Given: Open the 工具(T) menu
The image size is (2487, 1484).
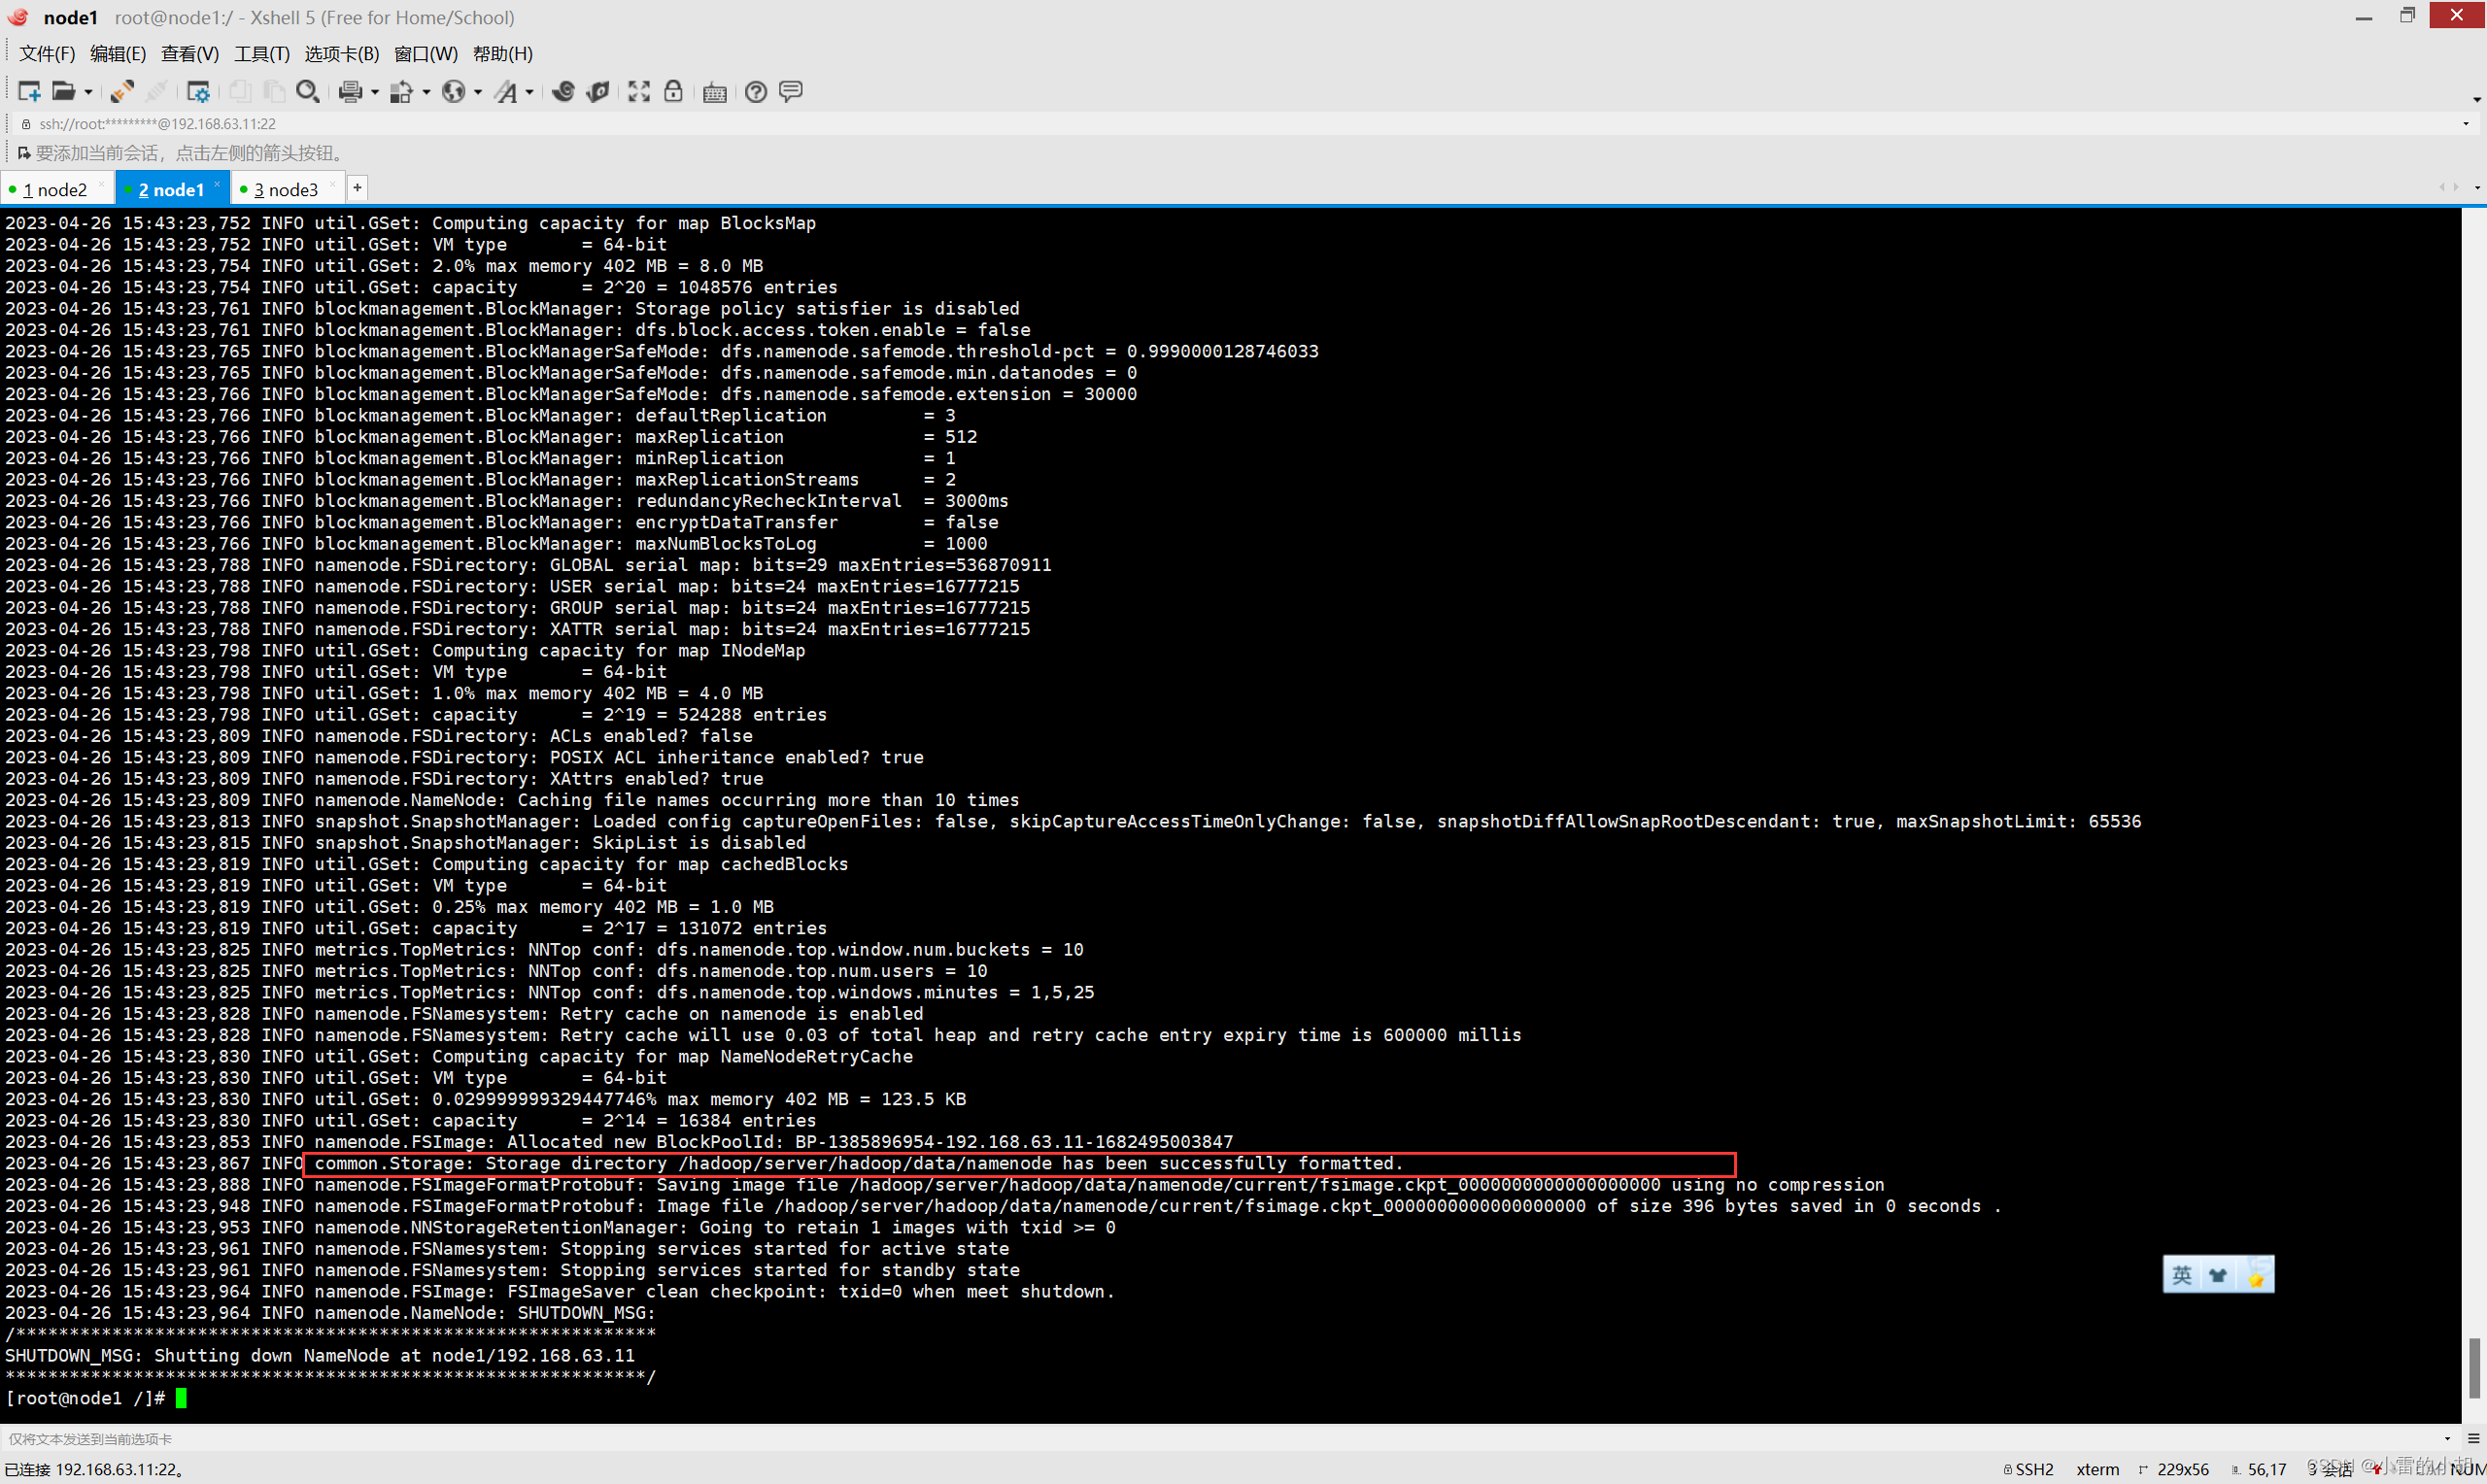Looking at the screenshot, I should 262,54.
